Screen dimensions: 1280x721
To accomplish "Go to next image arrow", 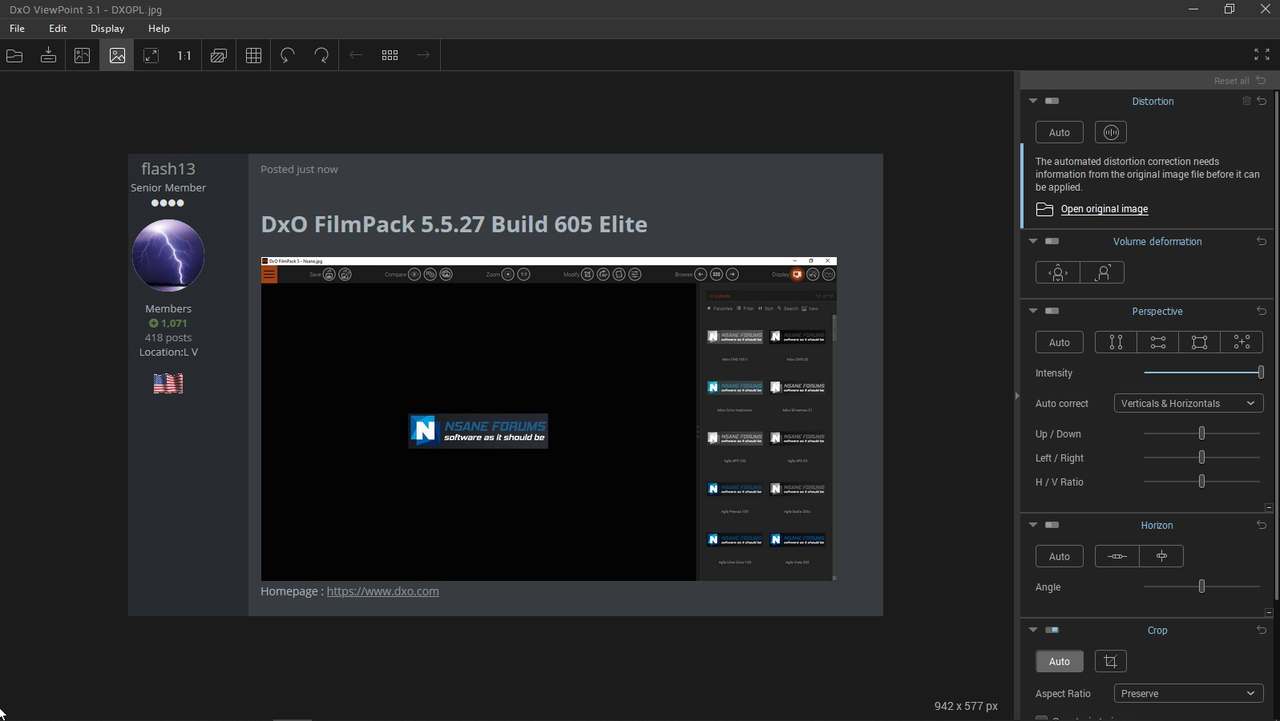I will 423,56.
